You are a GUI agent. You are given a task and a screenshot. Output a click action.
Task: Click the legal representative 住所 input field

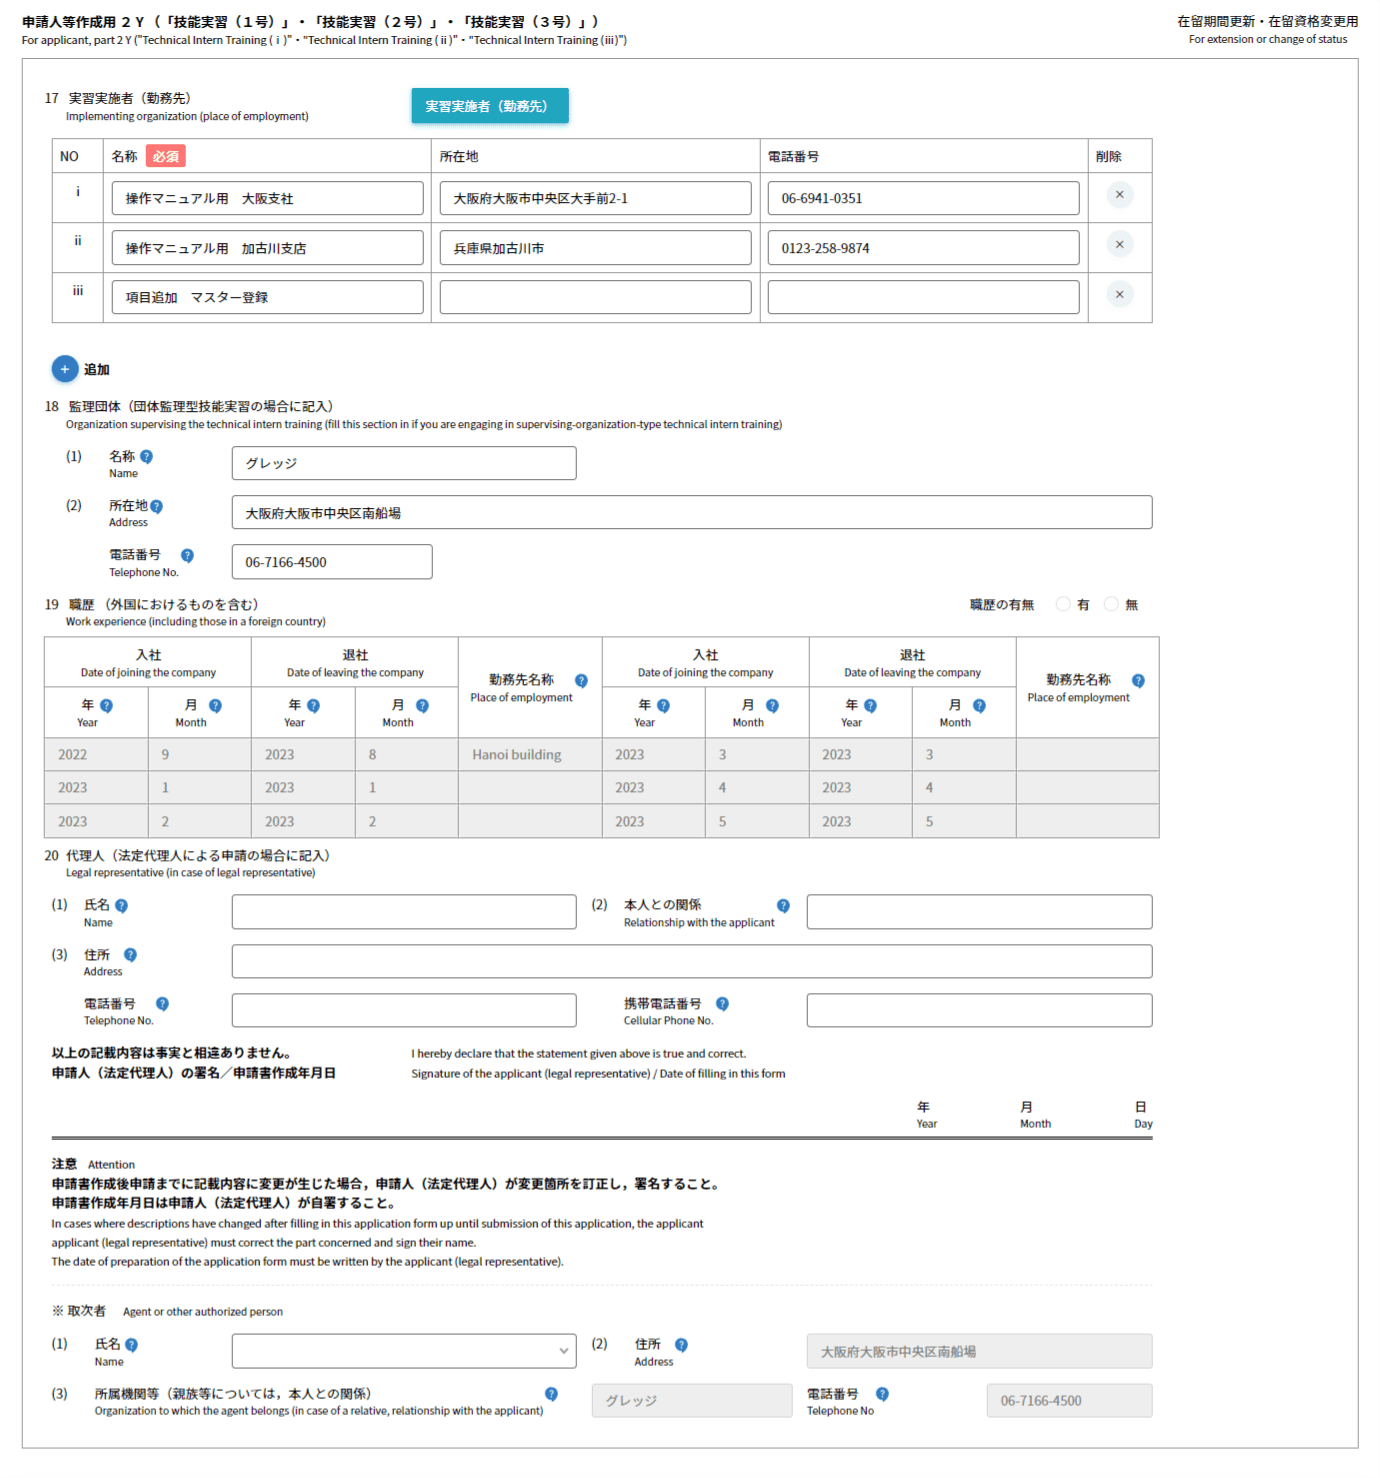[x=691, y=962]
